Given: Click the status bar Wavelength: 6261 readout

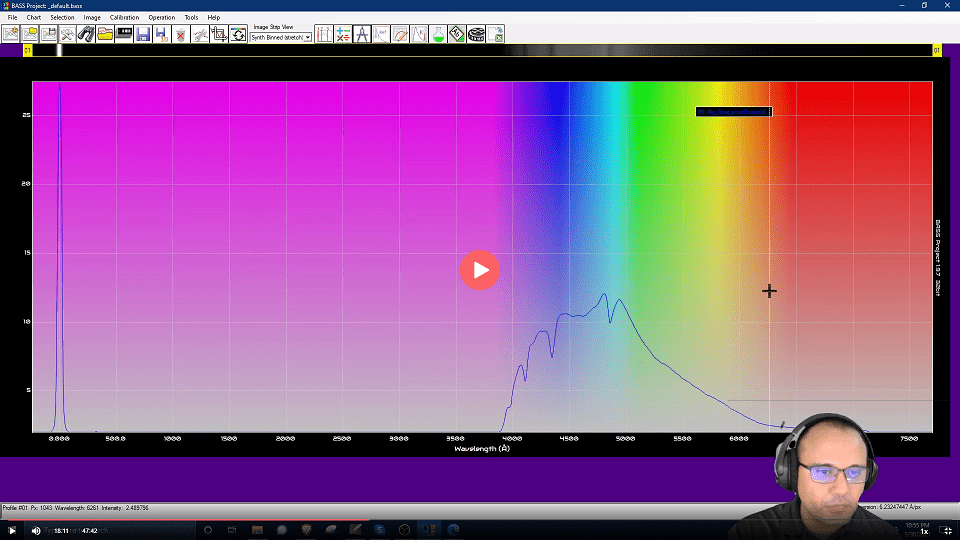Looking at the screenshot, I should [77, 508].
